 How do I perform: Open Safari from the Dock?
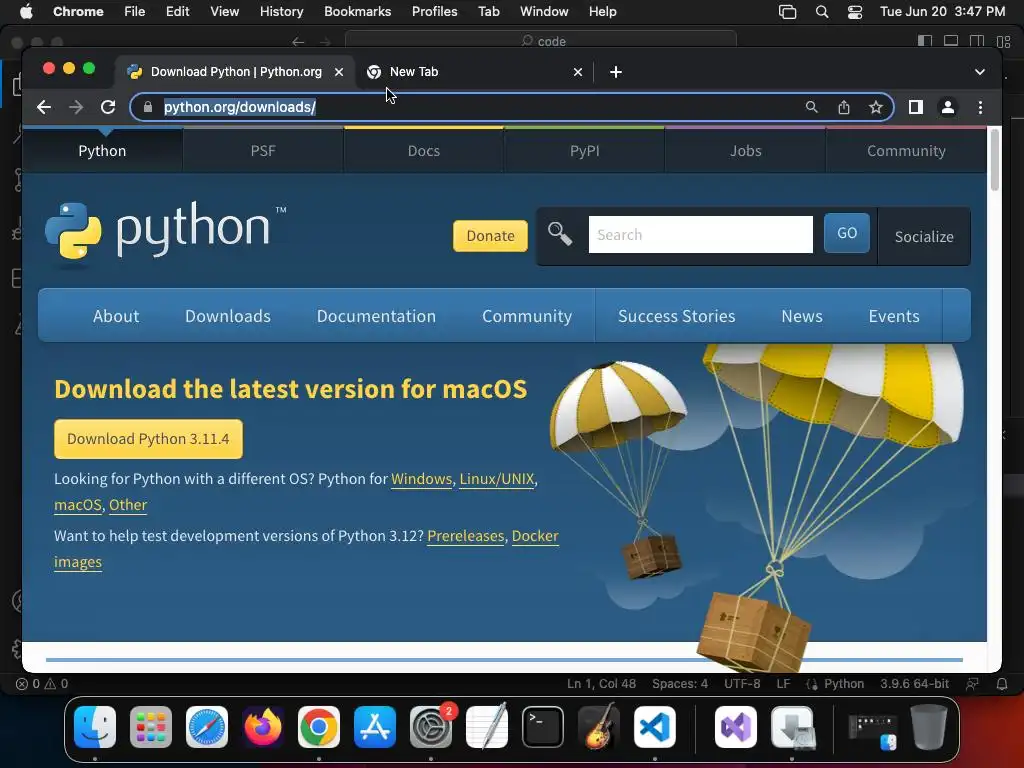[207, 727]
